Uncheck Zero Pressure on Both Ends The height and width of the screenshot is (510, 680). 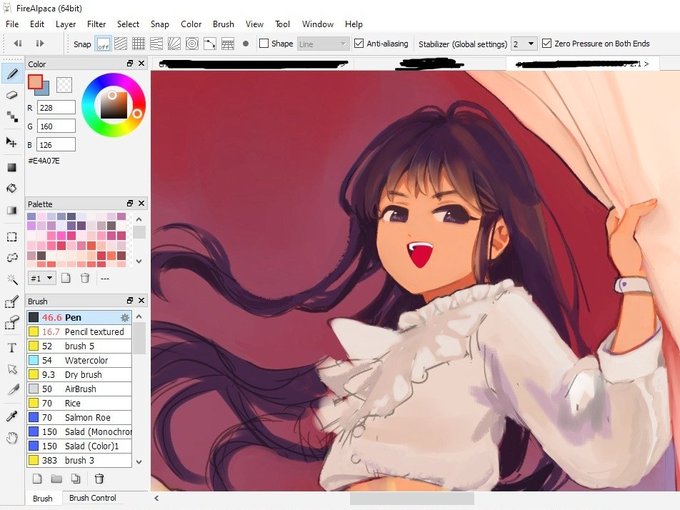(x=547, y=43)
